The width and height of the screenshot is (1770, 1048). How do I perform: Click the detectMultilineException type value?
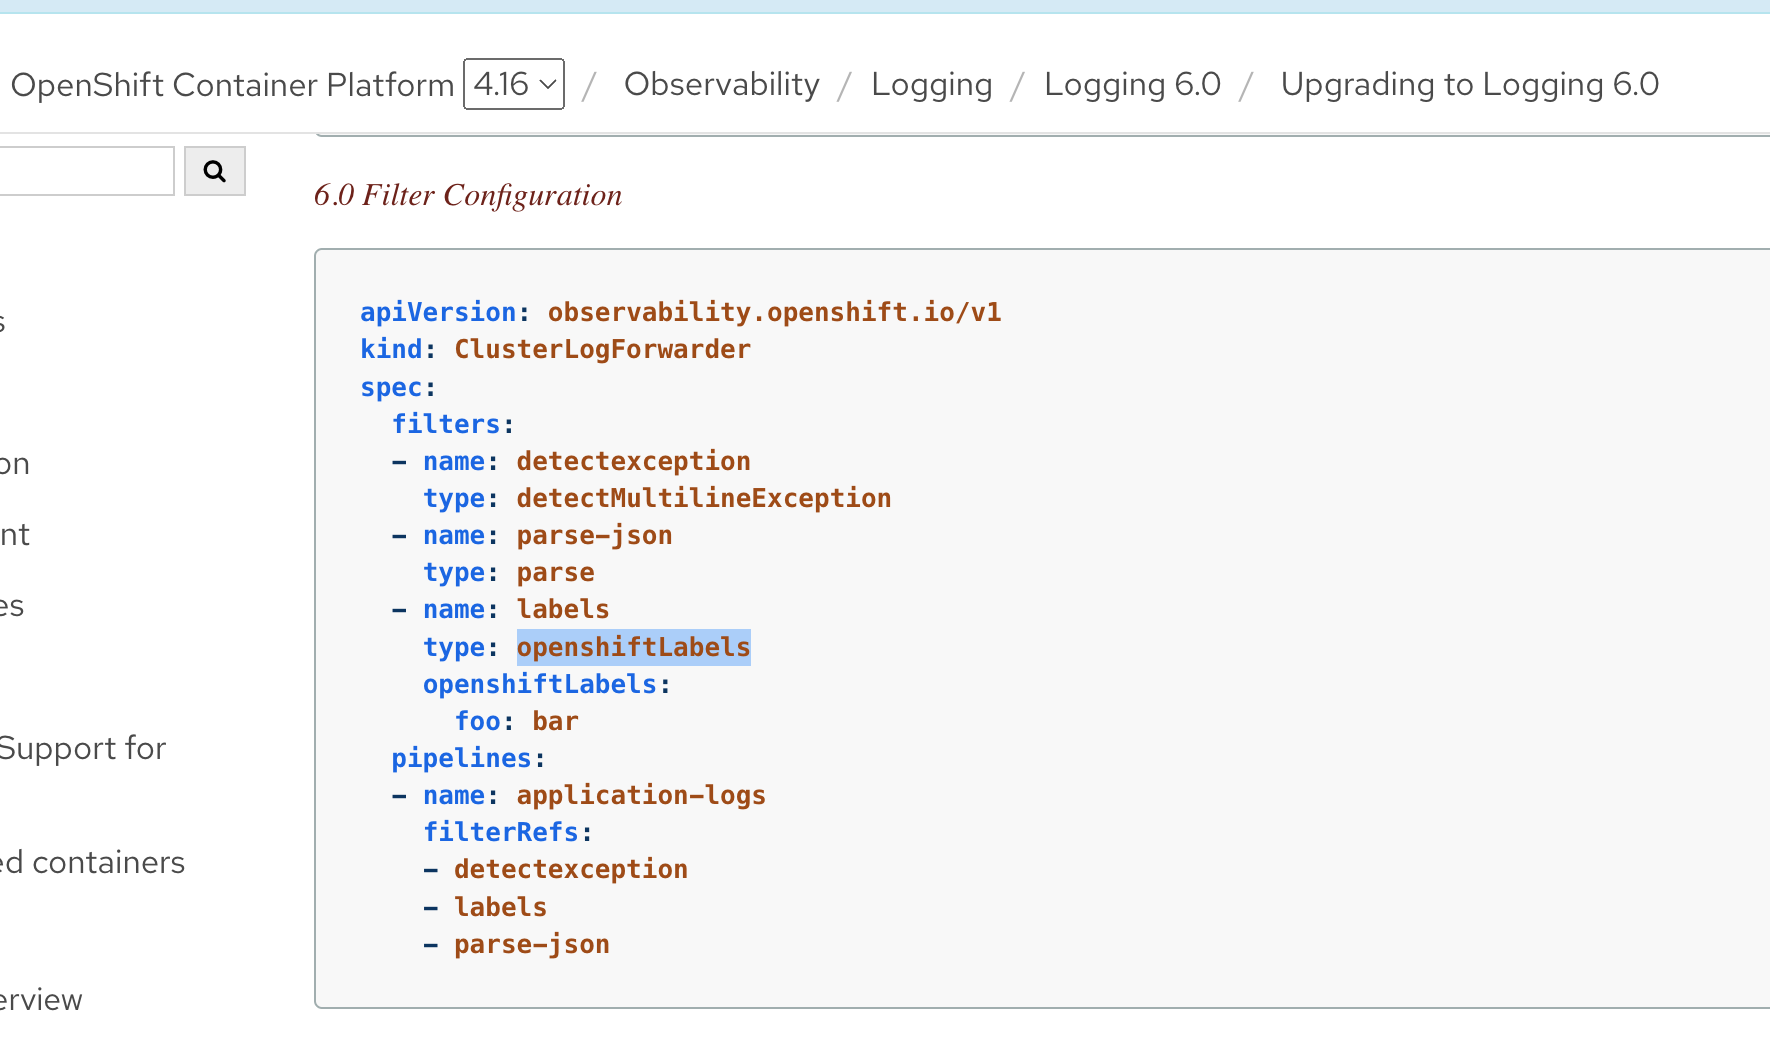point(703,498)
